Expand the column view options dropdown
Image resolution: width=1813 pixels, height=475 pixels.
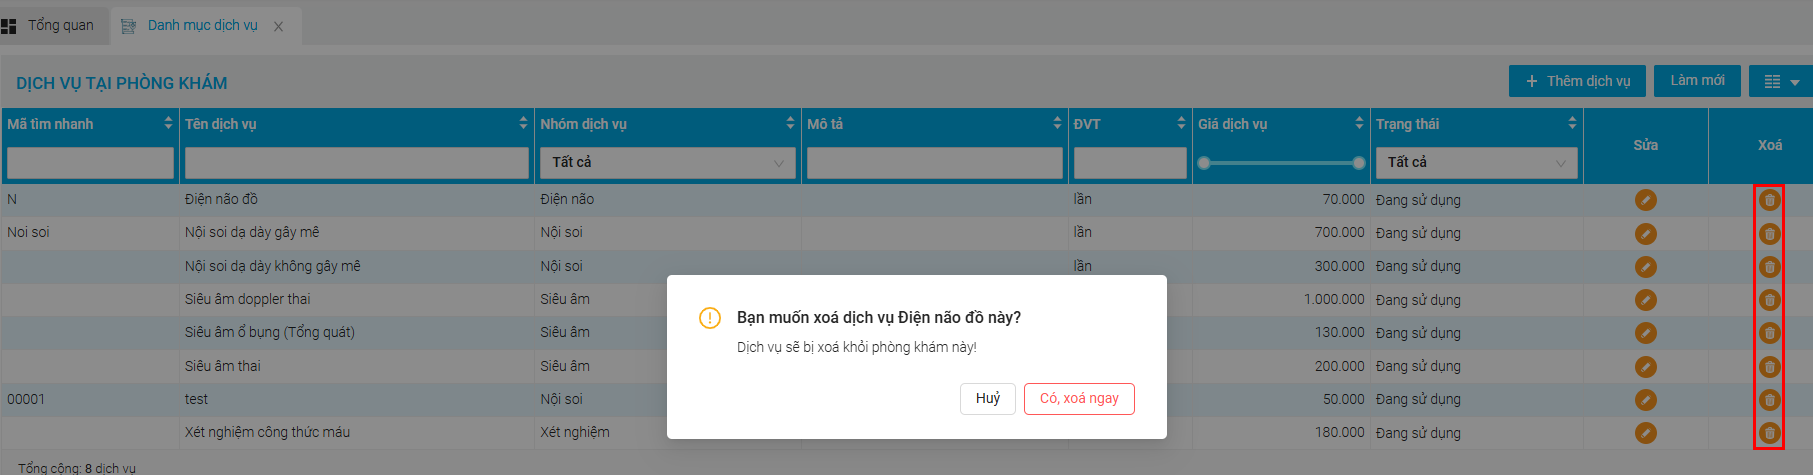click(x=1780, y=81)
